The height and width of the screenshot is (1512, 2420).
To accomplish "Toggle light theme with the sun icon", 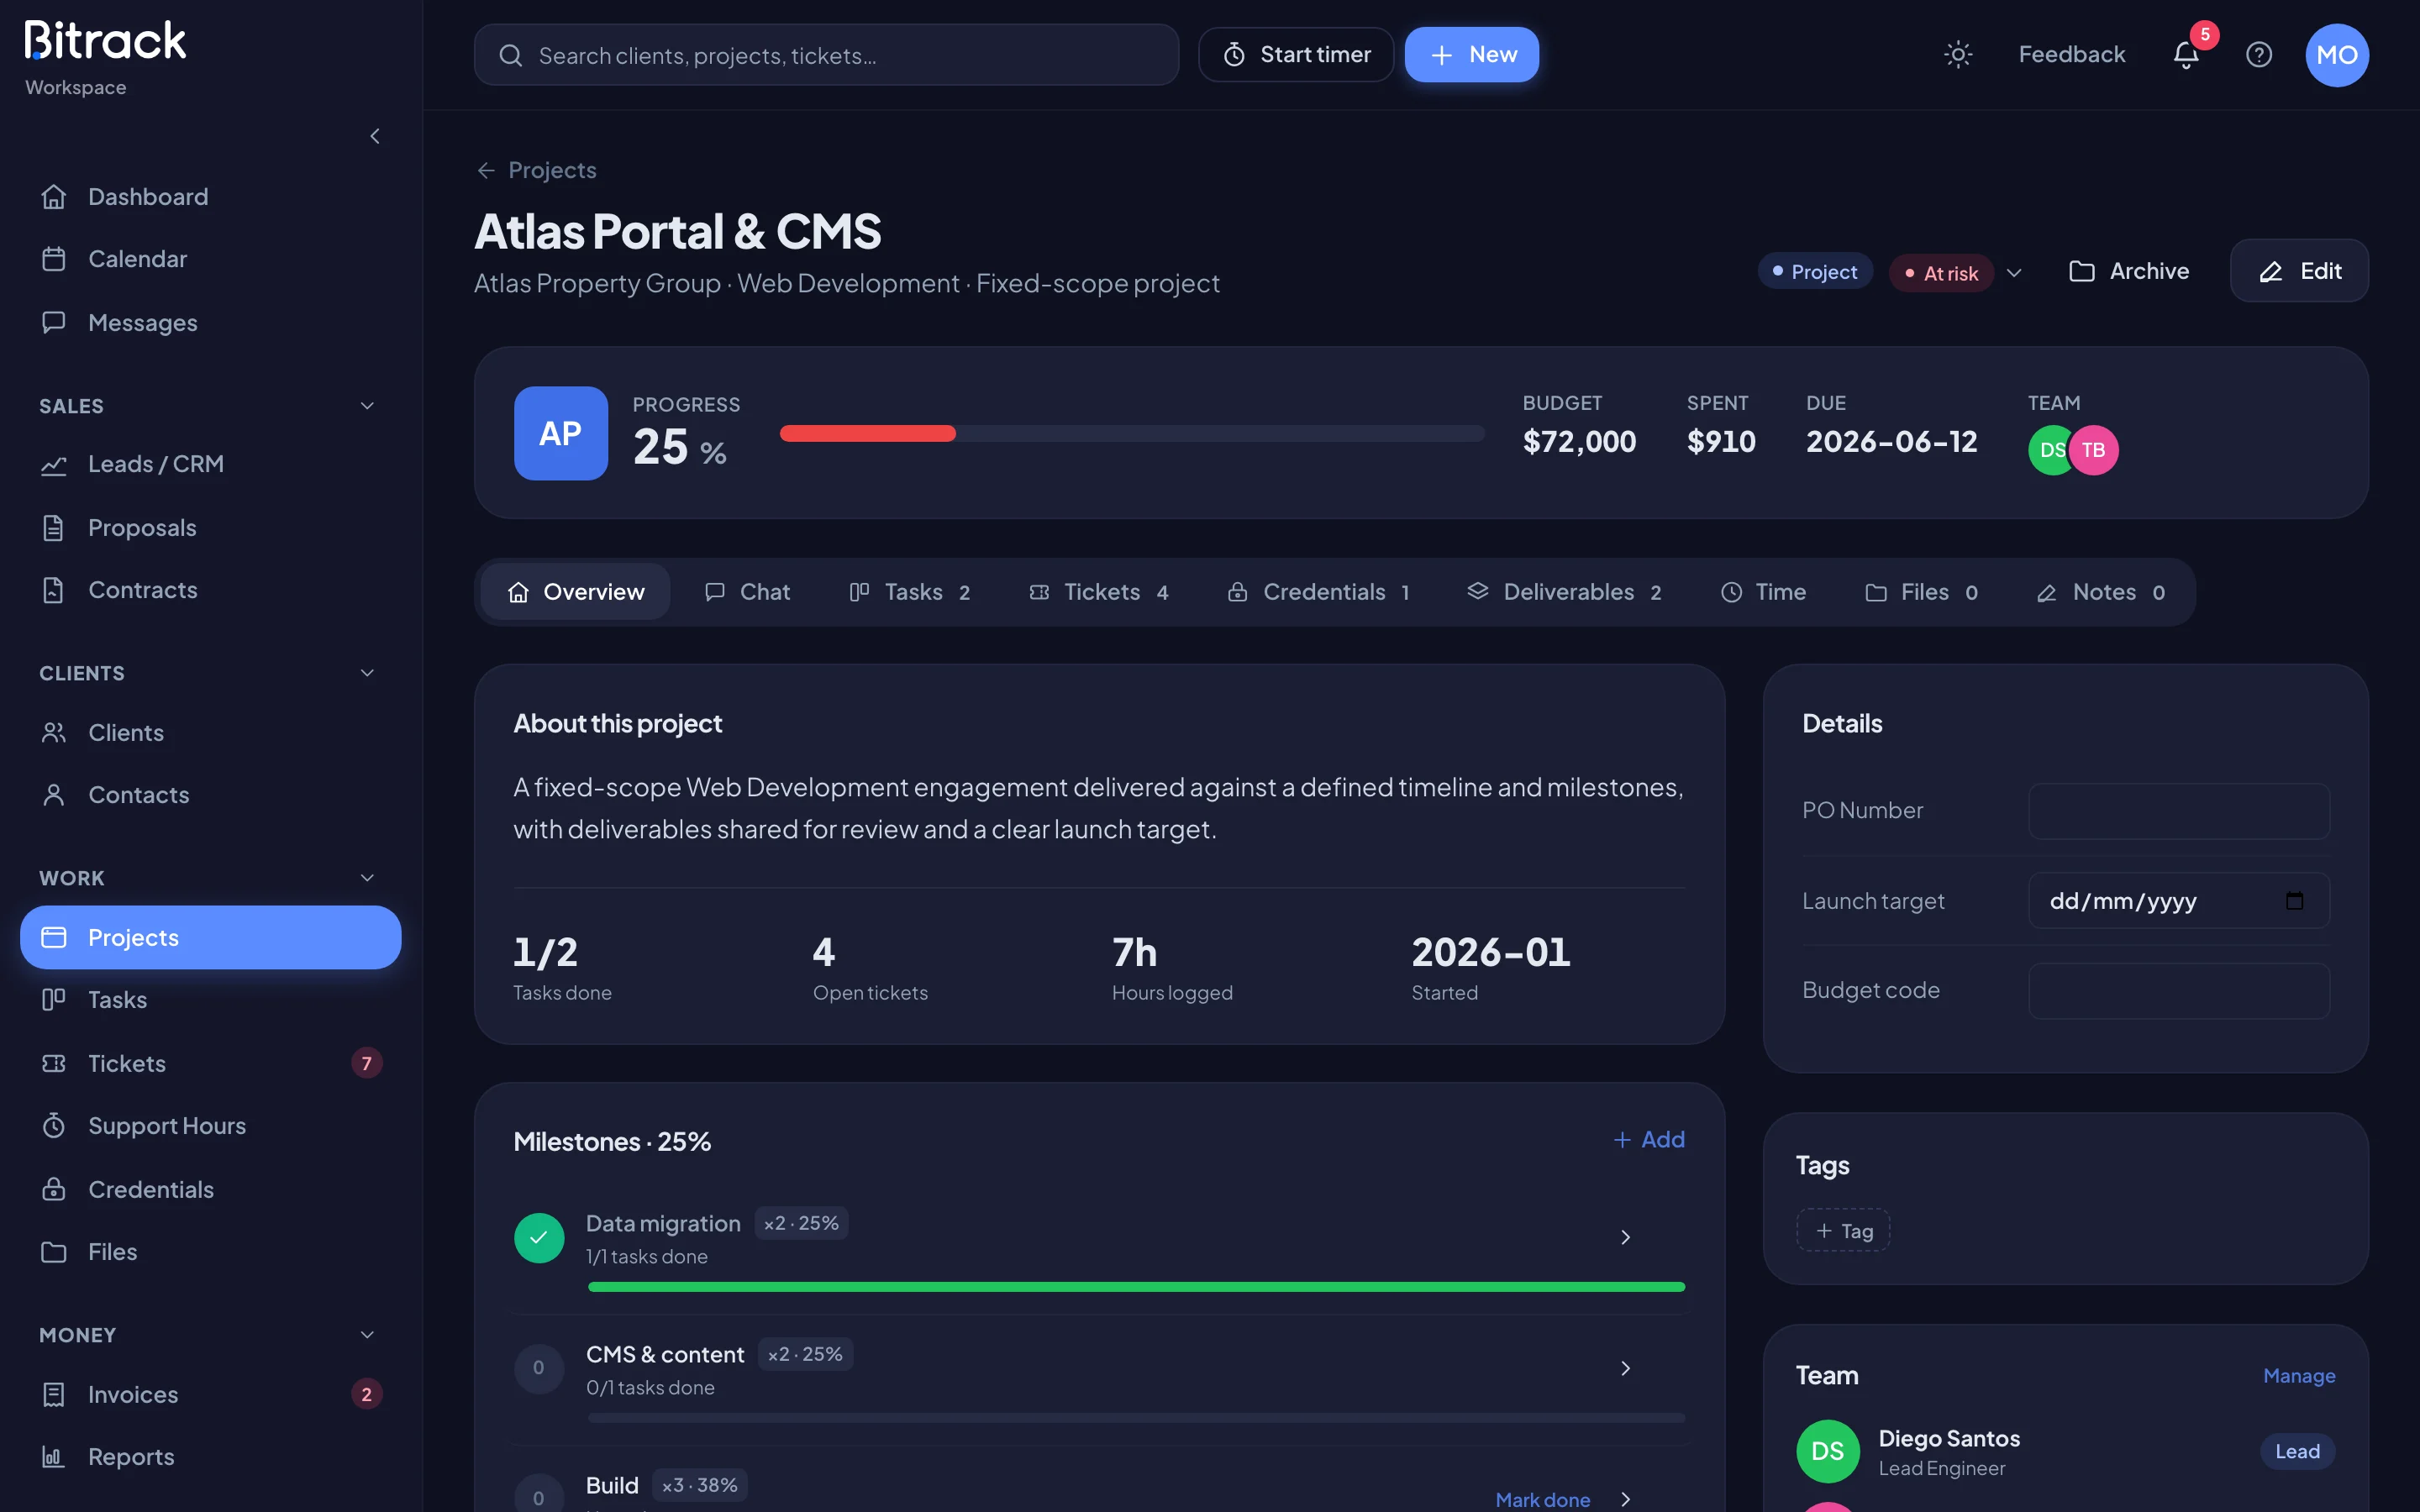I will tap(1957, 54).
